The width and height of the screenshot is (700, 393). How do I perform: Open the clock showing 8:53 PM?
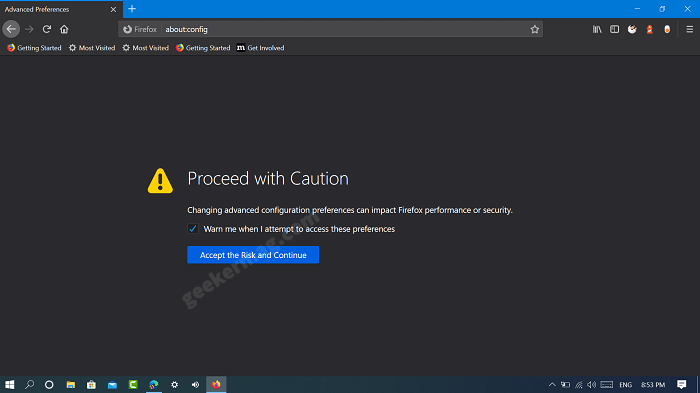653,385
